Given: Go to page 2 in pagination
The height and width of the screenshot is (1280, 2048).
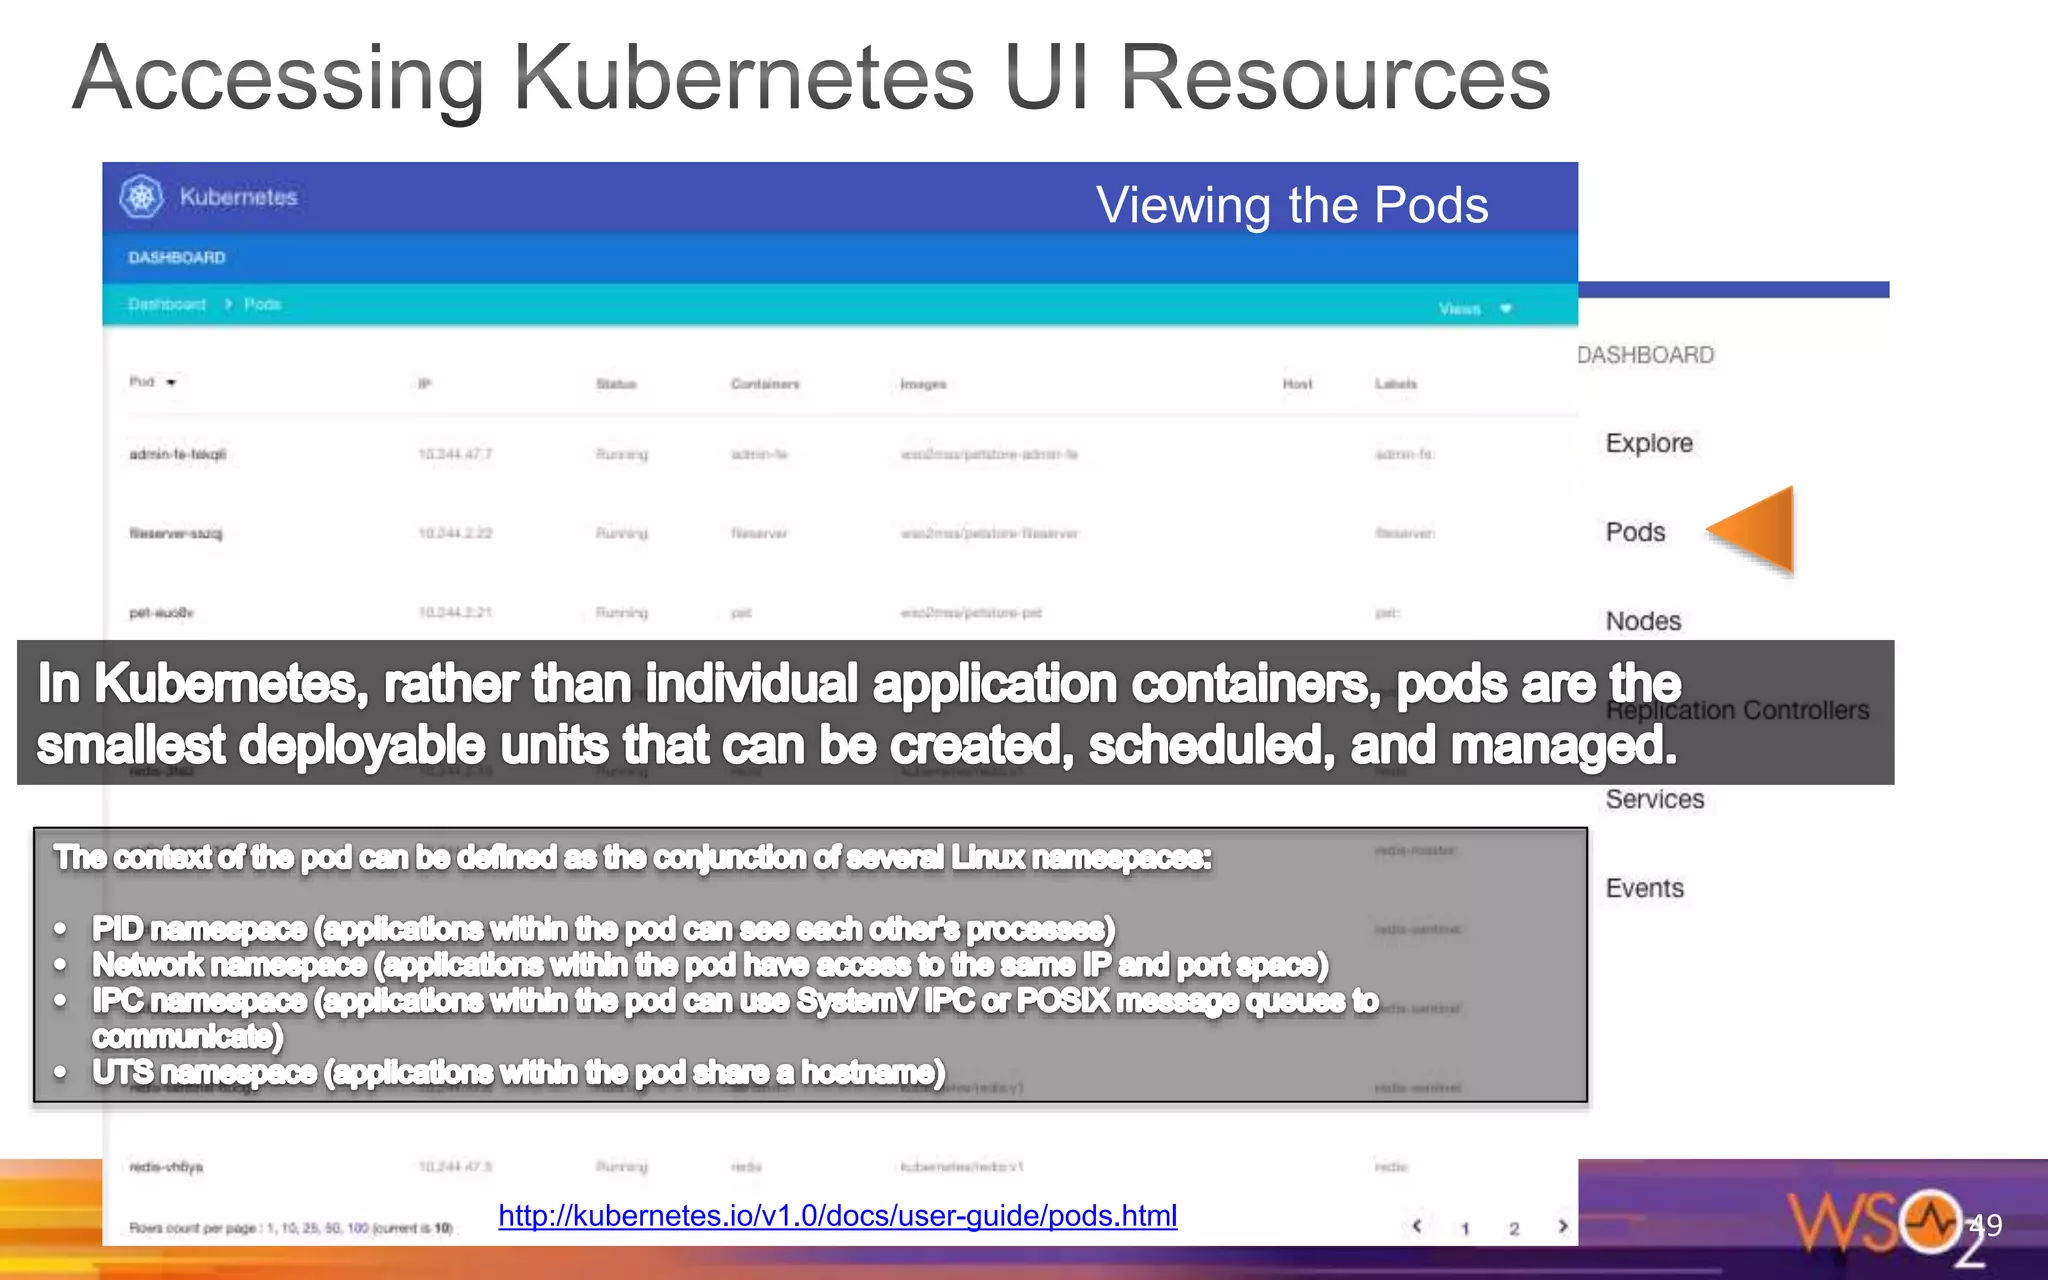Looking at the screenshot, I should pos(1514,1228).
